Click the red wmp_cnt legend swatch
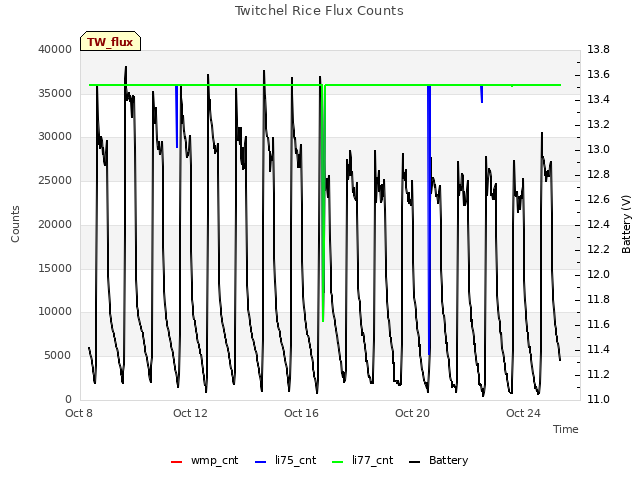Screen dimensions: 640x480 [176, 462]
